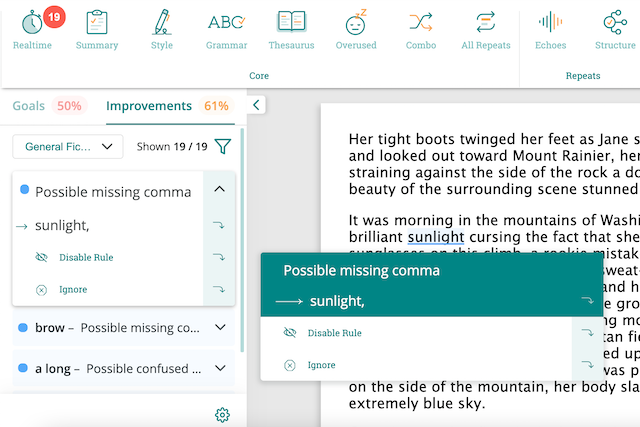Click the red 19 notification badge
The height and width of the screenshot is (427, 640).
[54, 17]
